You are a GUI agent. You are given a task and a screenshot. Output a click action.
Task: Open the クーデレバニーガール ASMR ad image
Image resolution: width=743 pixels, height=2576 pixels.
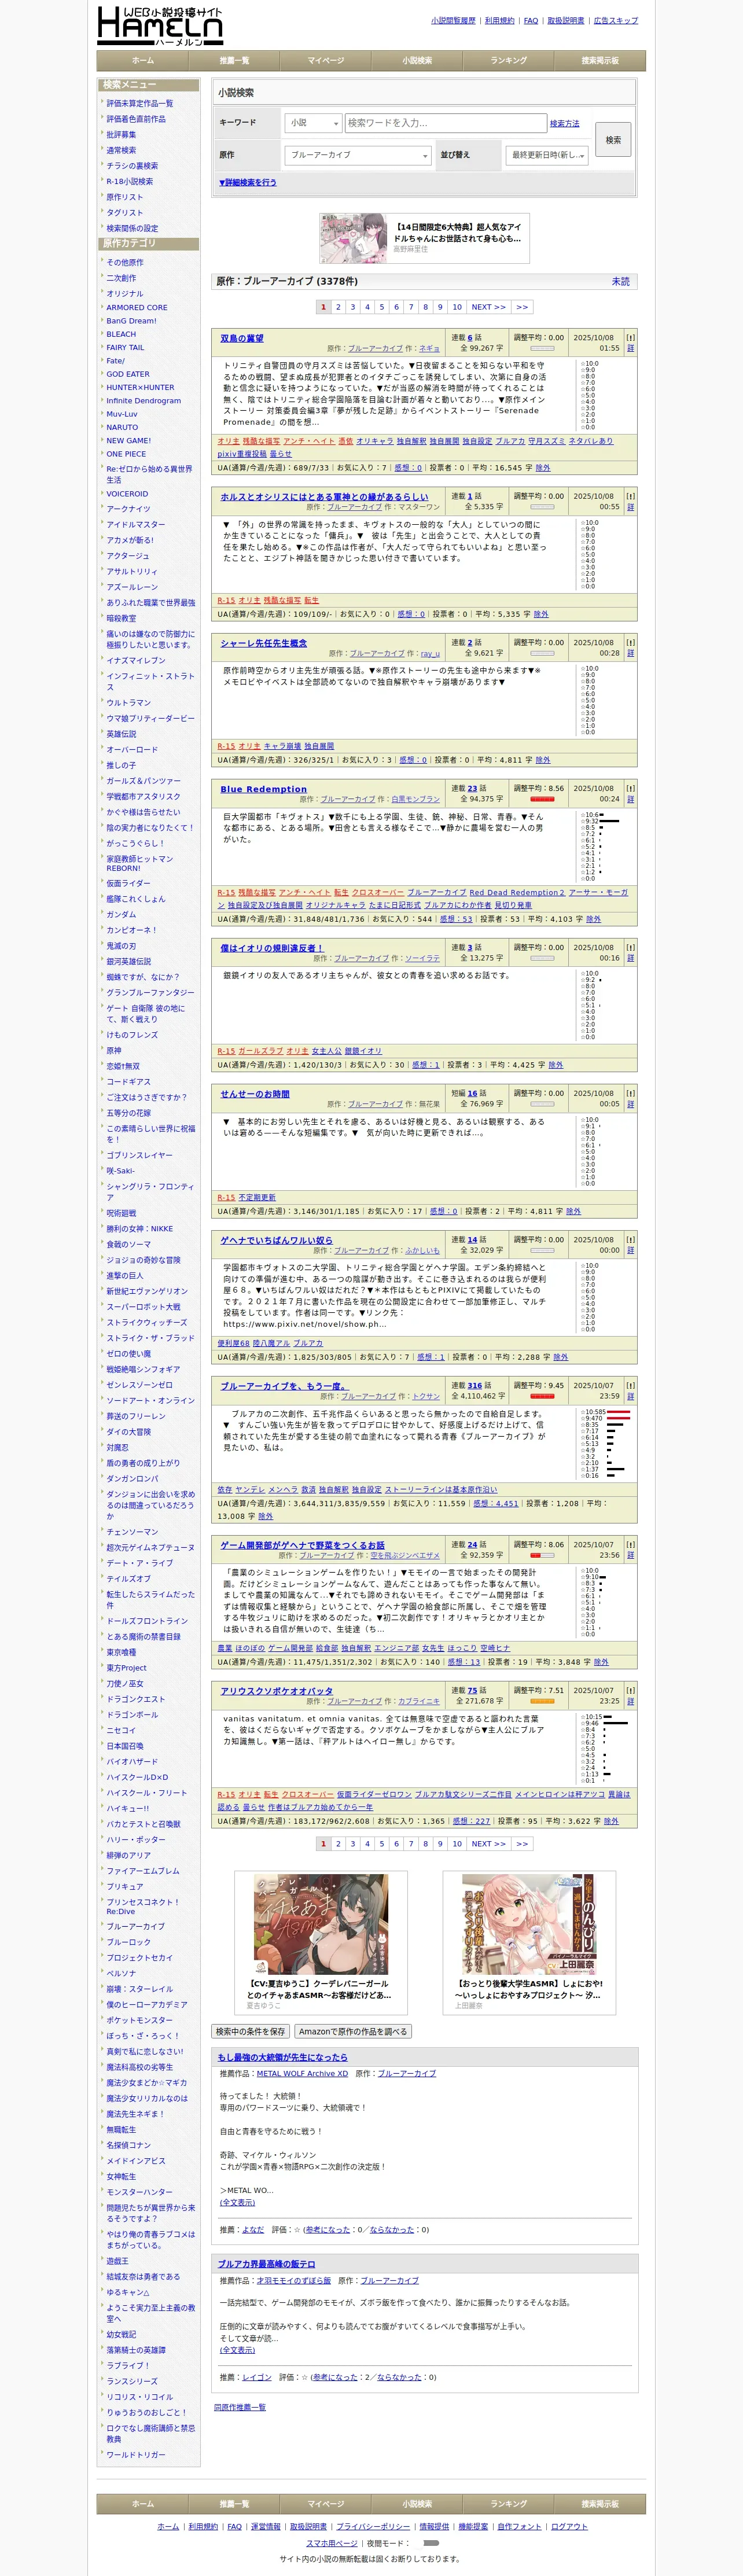pyautogui.click(x=321, y=1924)
